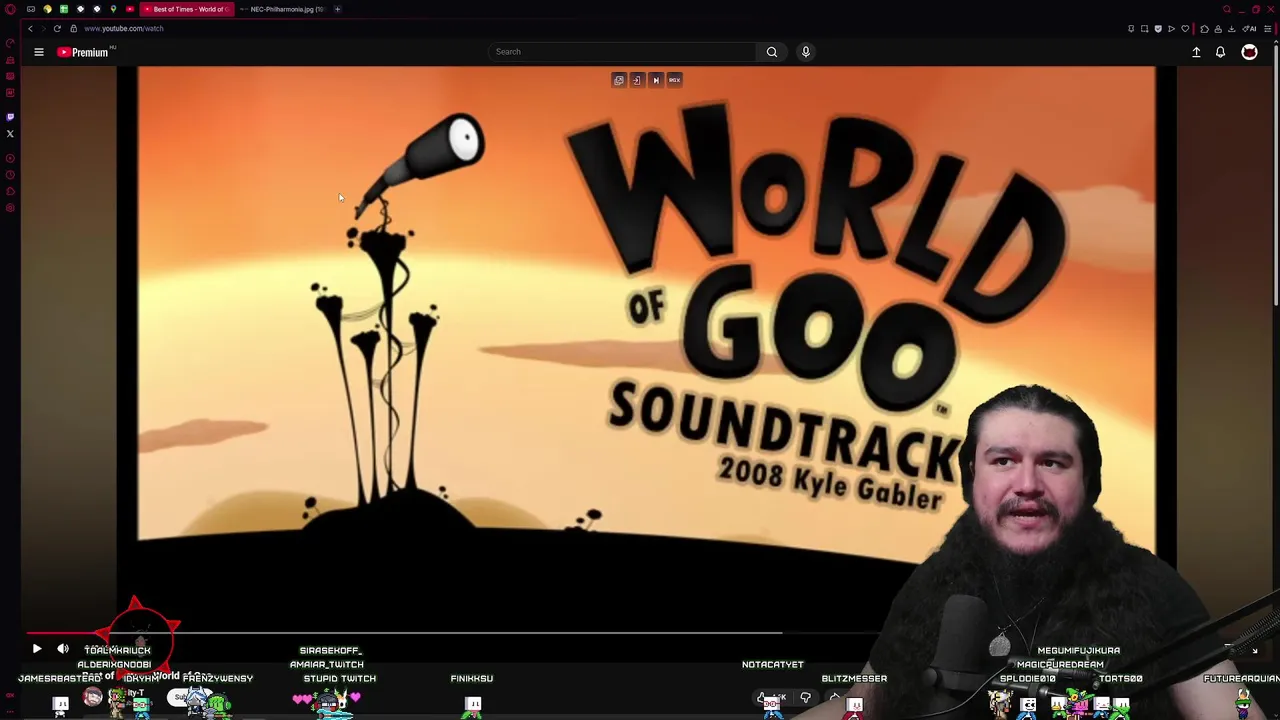Go back with the browser back arrow
The height and width of the screenshot is (720, 1280).
tap(30, 28)
